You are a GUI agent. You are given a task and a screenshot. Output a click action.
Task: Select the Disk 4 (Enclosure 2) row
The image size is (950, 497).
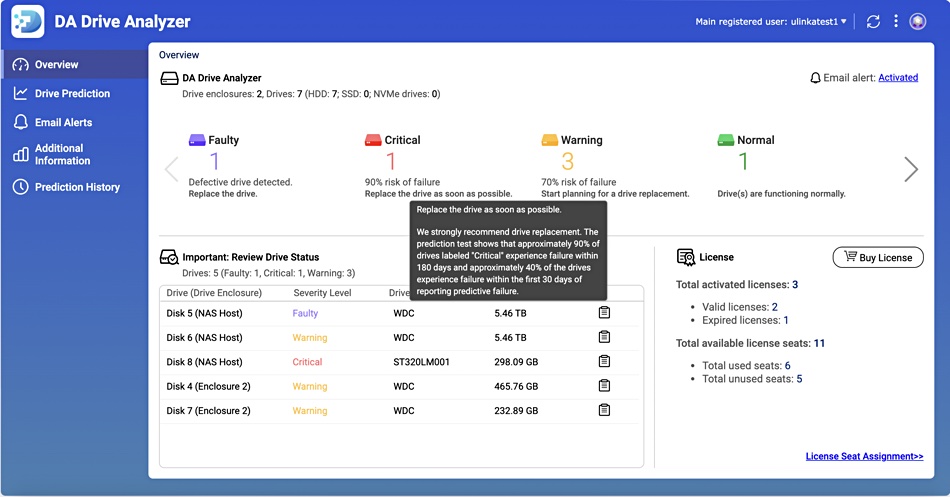tap(401, 386)
